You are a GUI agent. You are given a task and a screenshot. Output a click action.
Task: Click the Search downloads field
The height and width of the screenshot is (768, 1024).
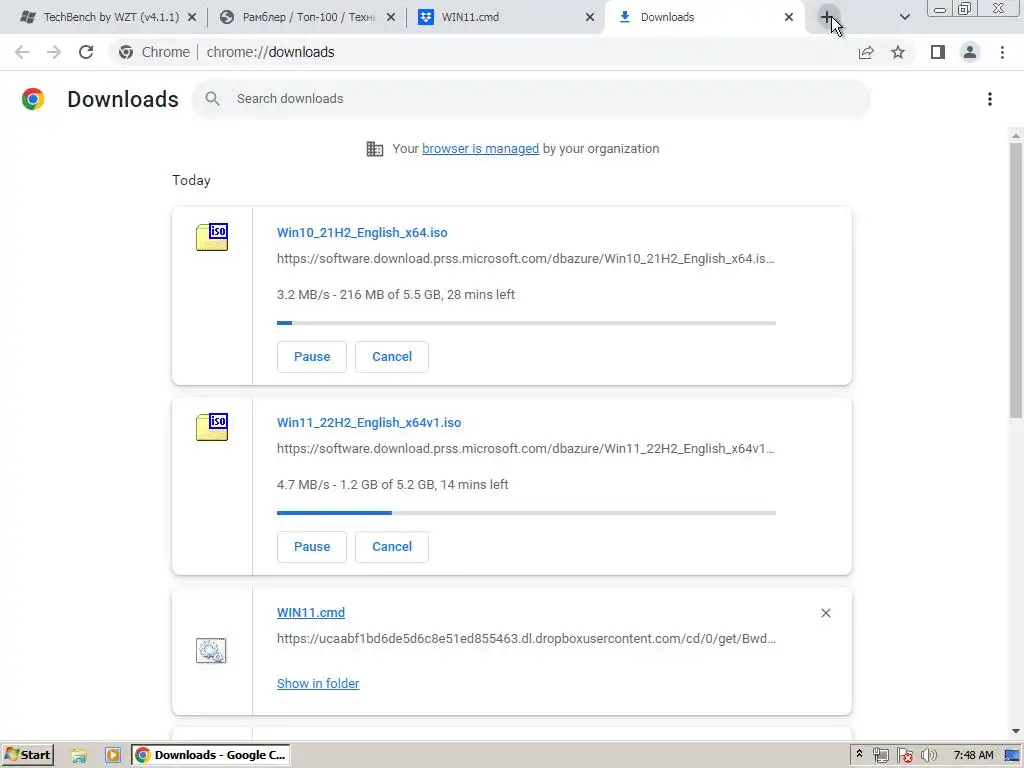click(531, 99)
